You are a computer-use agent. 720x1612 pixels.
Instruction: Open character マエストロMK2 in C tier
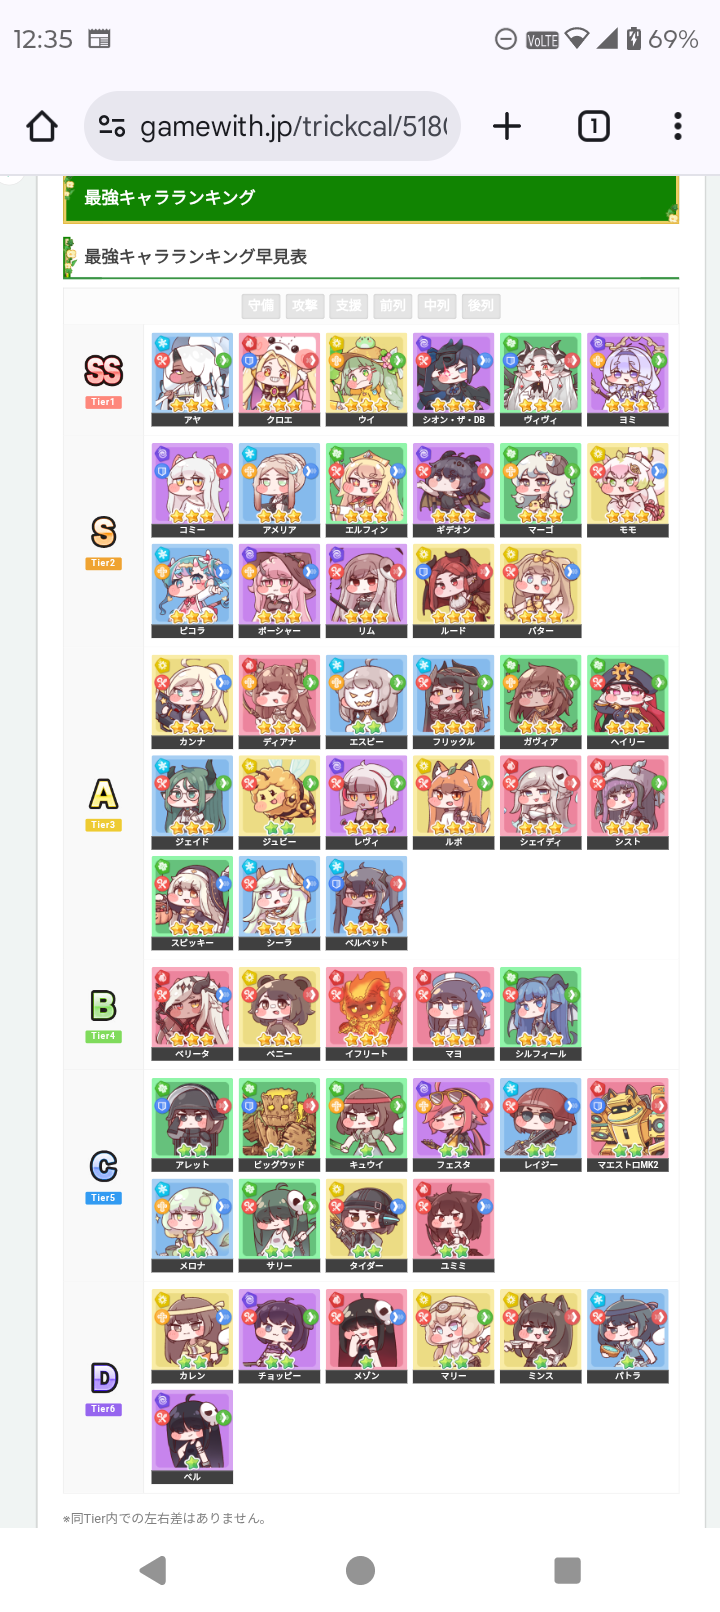click(627, 1125)
